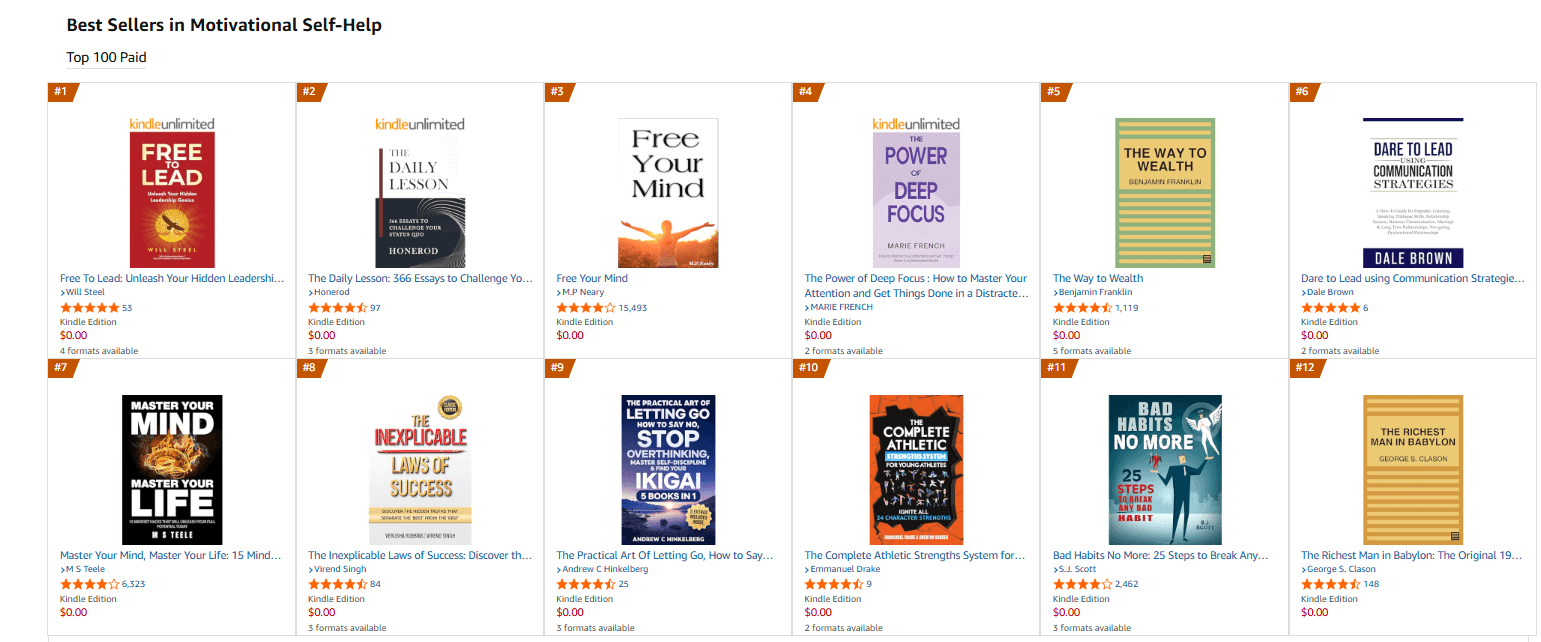
Task: Open The Richest Man in Babylon cover
Action: tap(1412, 470)
